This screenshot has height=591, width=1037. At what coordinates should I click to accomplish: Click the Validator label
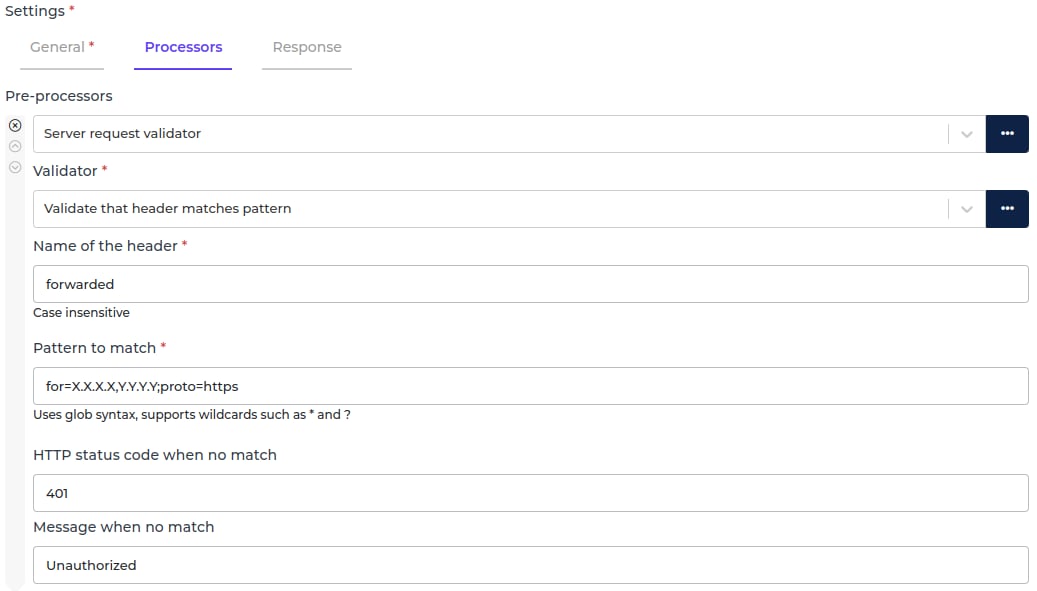tap(65, 171)
